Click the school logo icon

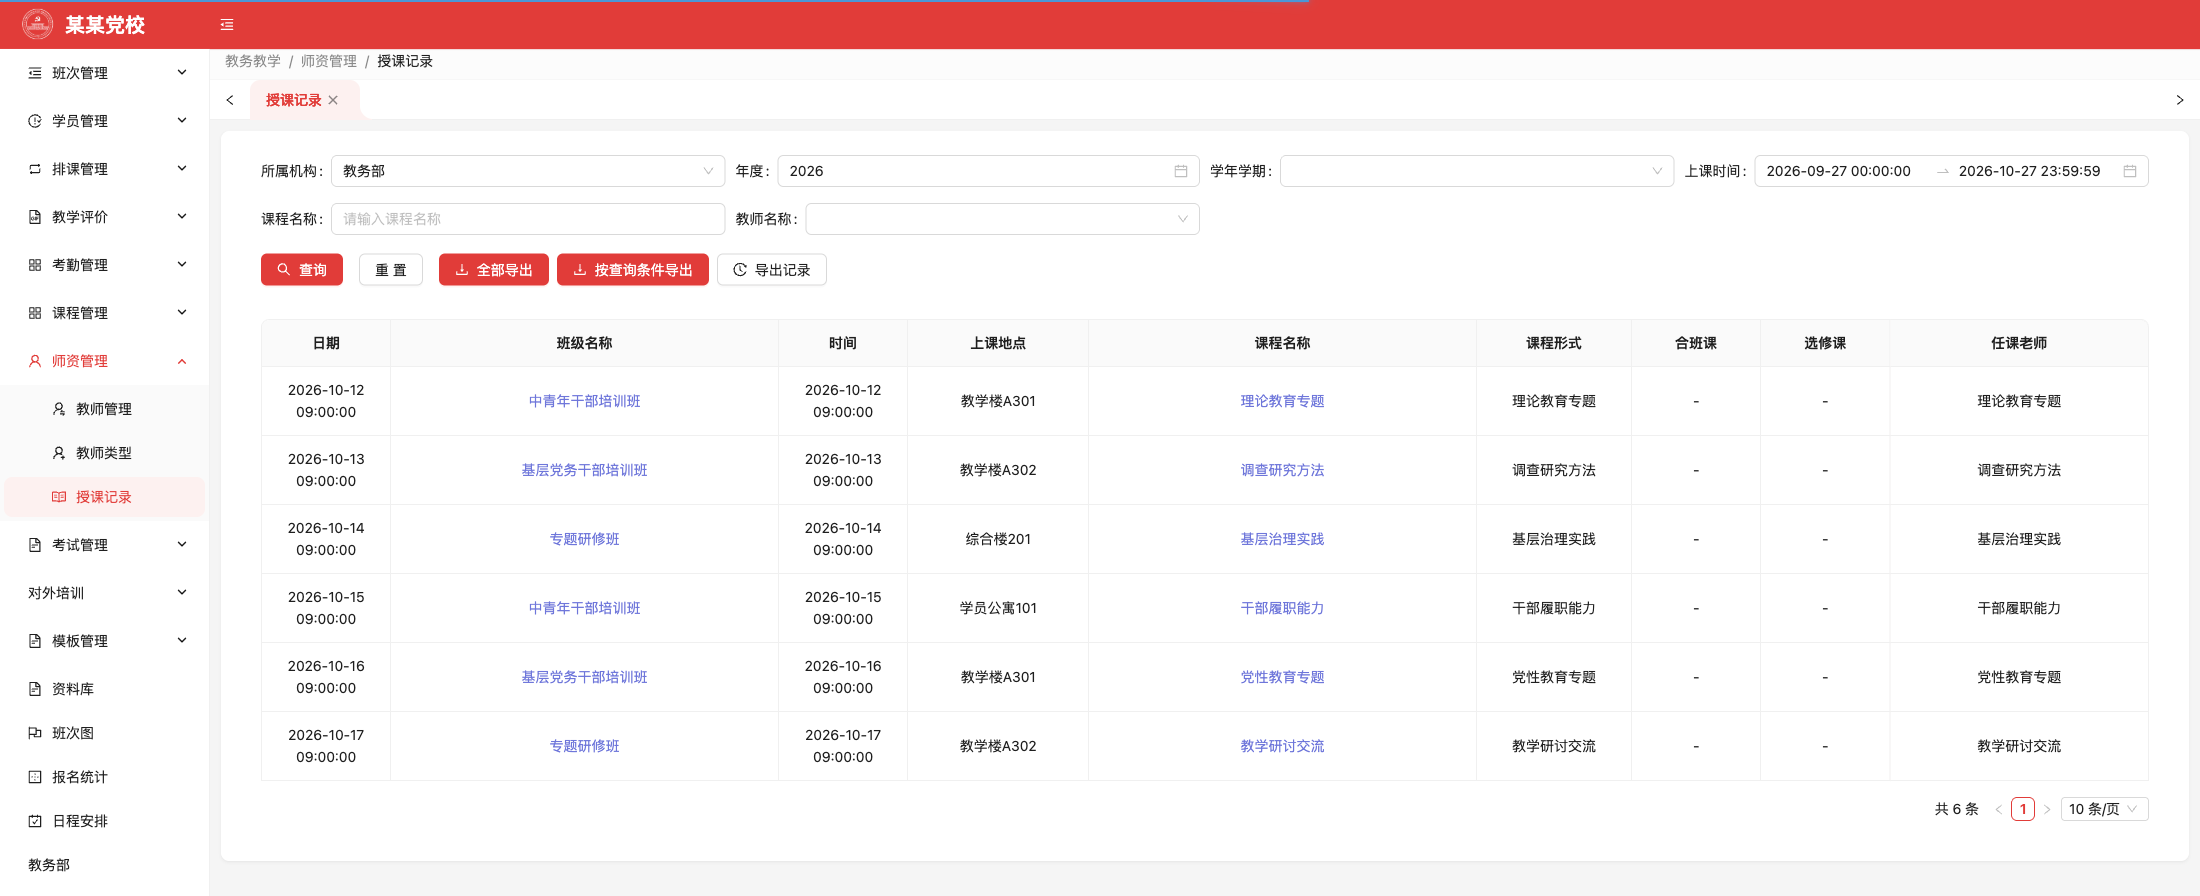pyautogui.click(x=38, y=24)
